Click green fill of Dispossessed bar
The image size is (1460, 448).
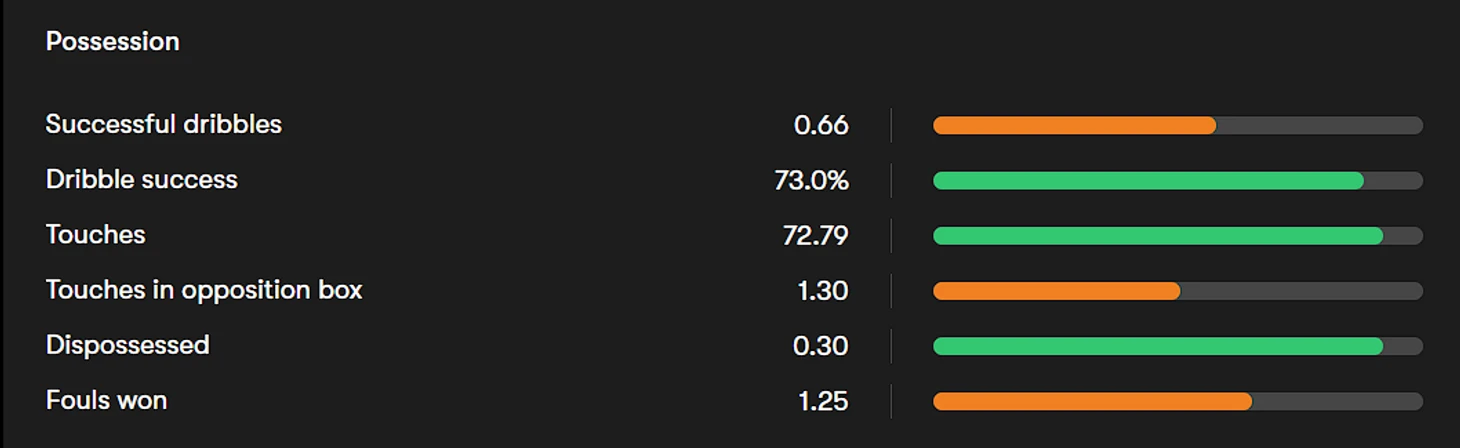(x=1158, y=346)
